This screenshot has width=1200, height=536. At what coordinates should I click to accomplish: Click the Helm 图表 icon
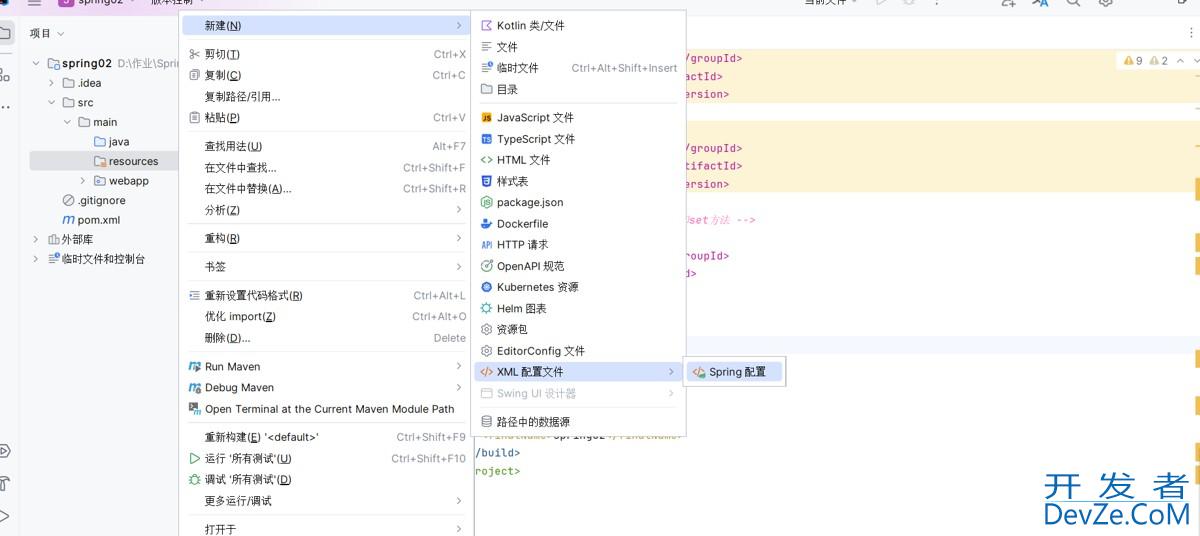coord(487,309)
